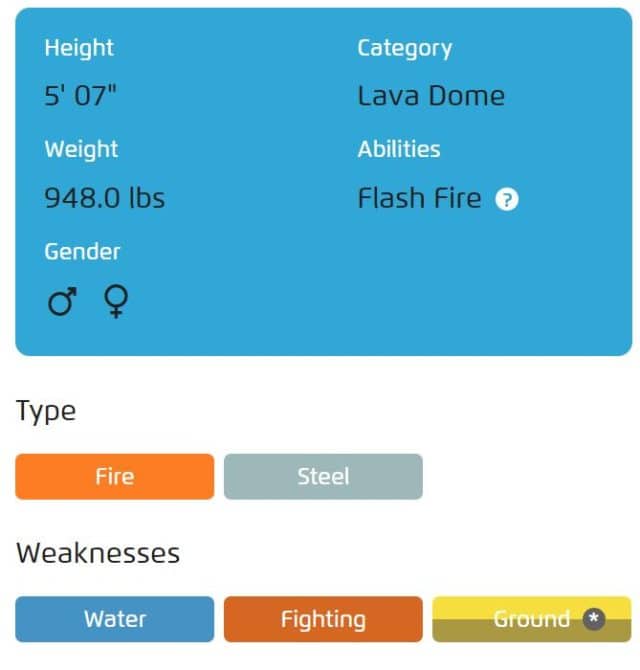The image size is (640, 670).
Task: Click the Height label
Action: [x=79, y=48]
